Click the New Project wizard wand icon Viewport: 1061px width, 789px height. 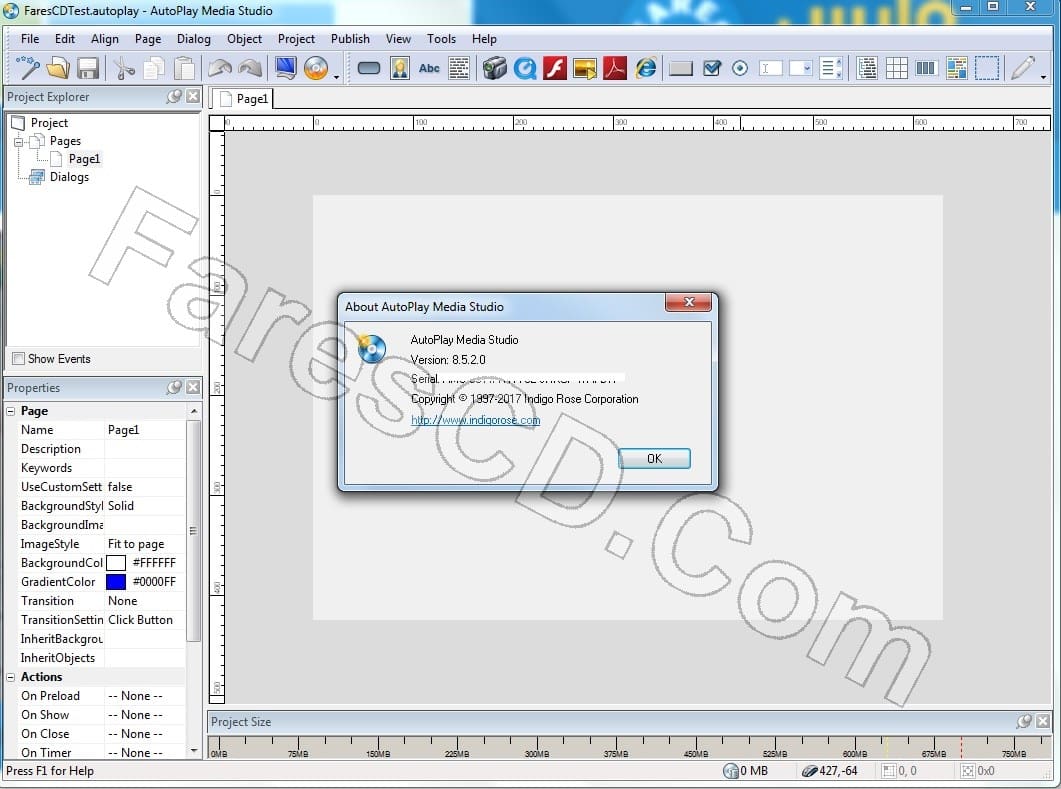click(28, 68)
